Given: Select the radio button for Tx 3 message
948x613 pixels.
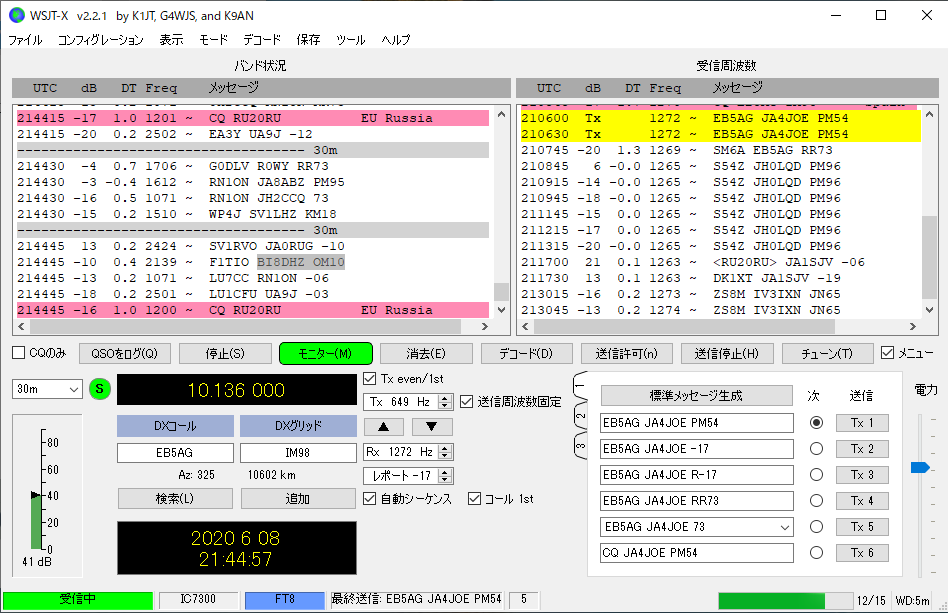Looking at the screenshot, I should (816, 475).
